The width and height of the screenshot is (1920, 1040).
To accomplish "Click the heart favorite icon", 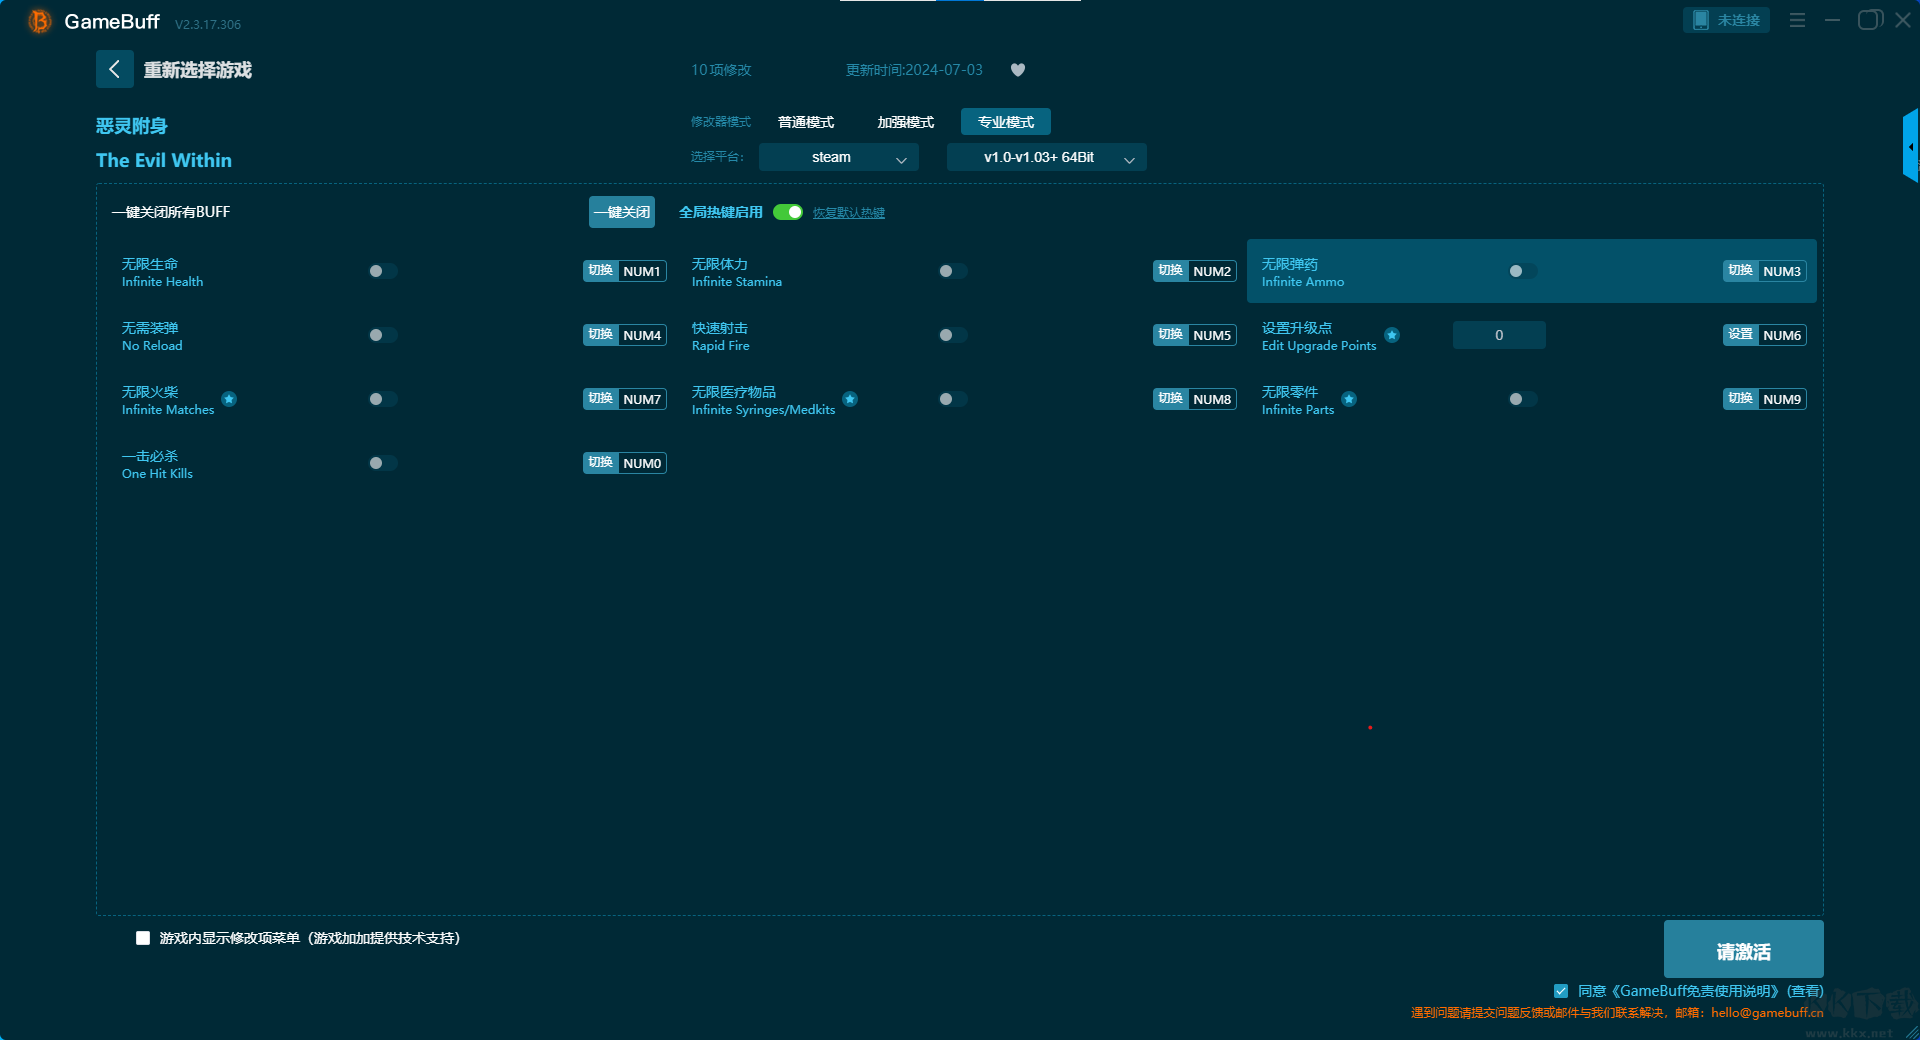I will [x=1018, y=70].
